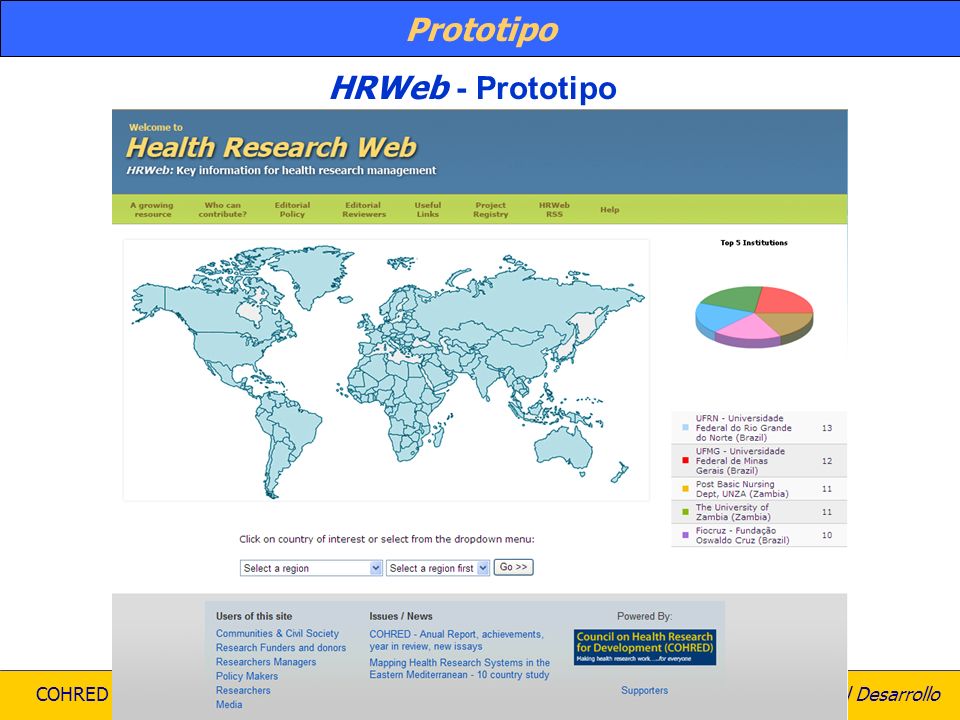960x720 pixels.
Task: Select the light blue UFRN legend swatch
Action: pos(685,428)
